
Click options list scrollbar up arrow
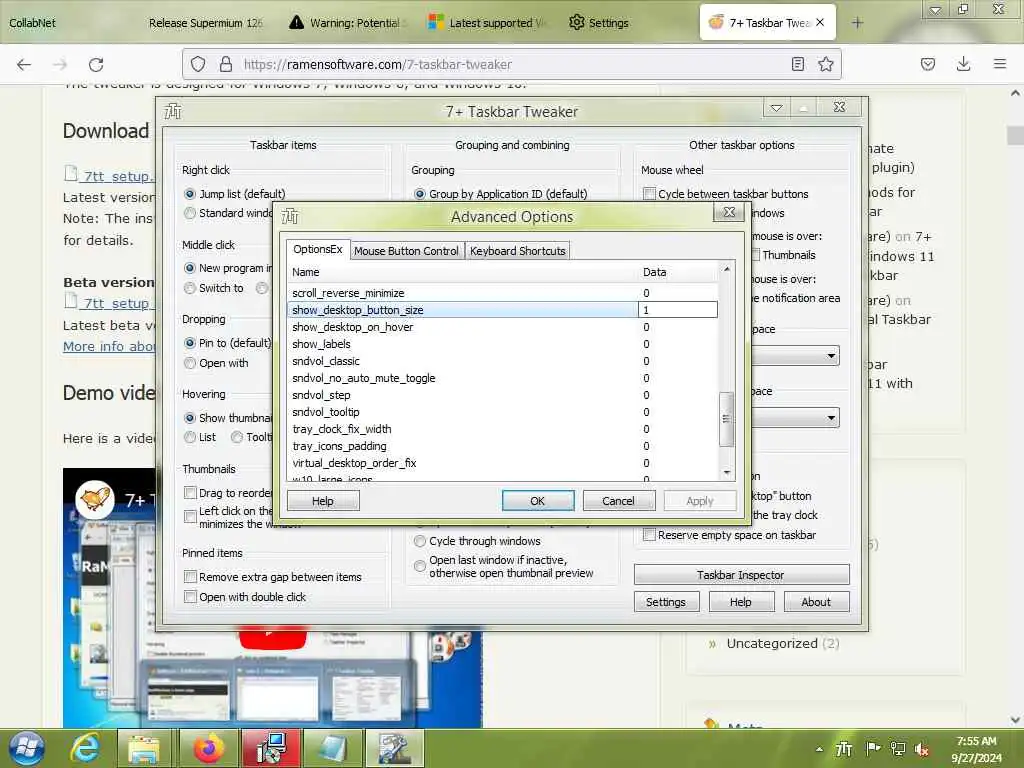[x=726, y=269]
